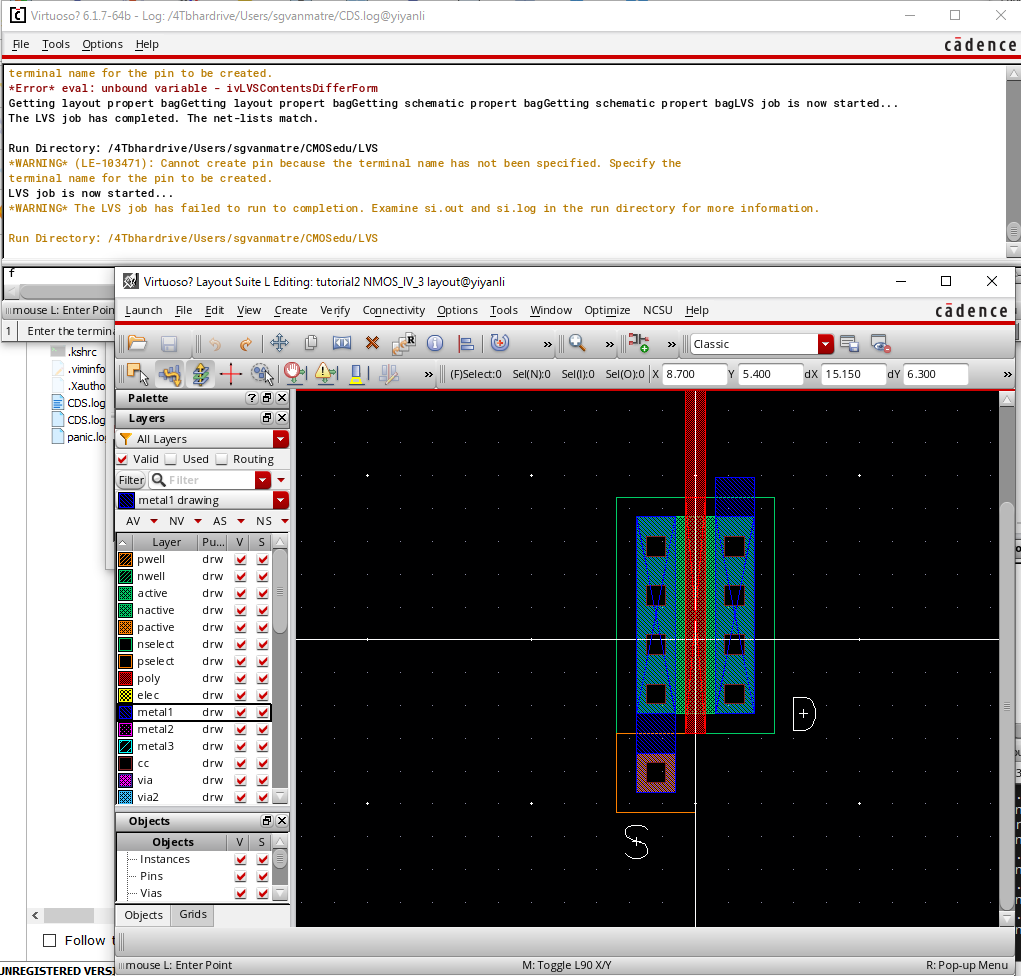Click the red X Delete icon
1021x976 pixels.
(x=372, y=343)
